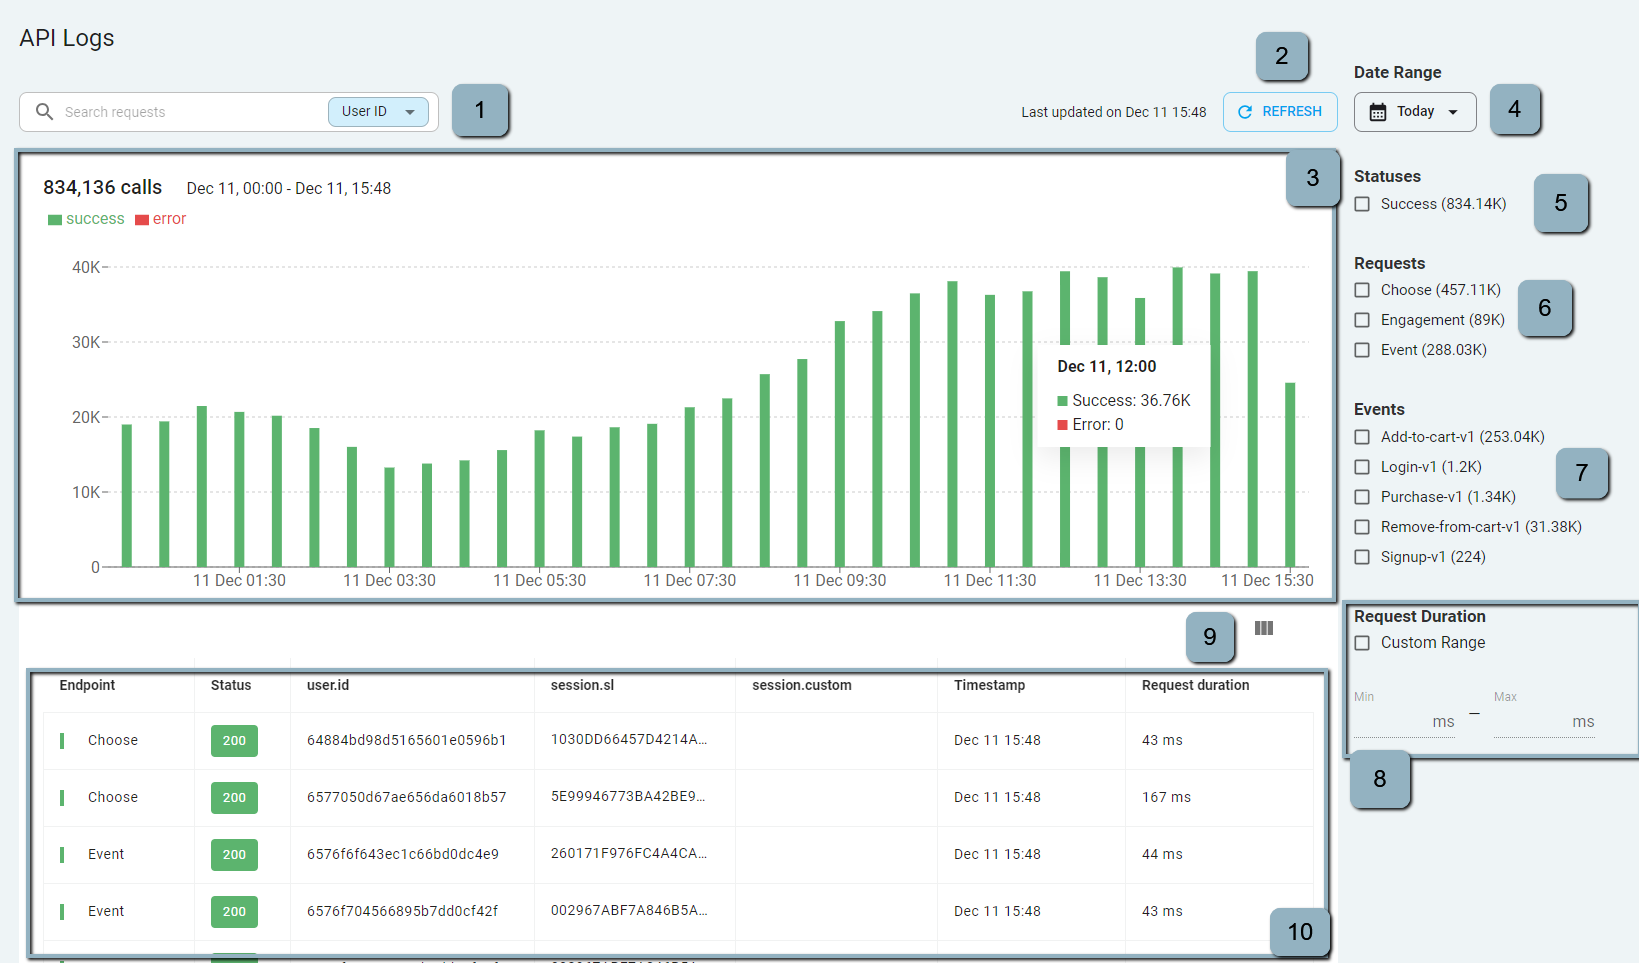
Task: Click the Request duration column header
Action: pyautogui.click(x=1195, y=685)
